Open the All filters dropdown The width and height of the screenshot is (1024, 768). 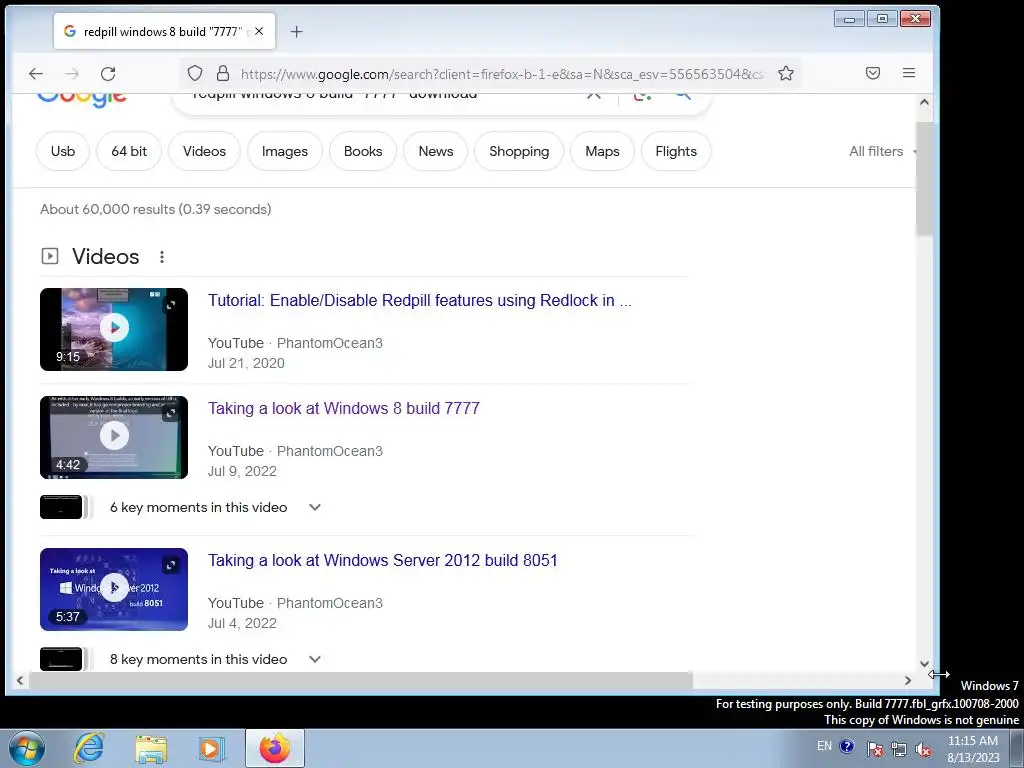point(882,152)
